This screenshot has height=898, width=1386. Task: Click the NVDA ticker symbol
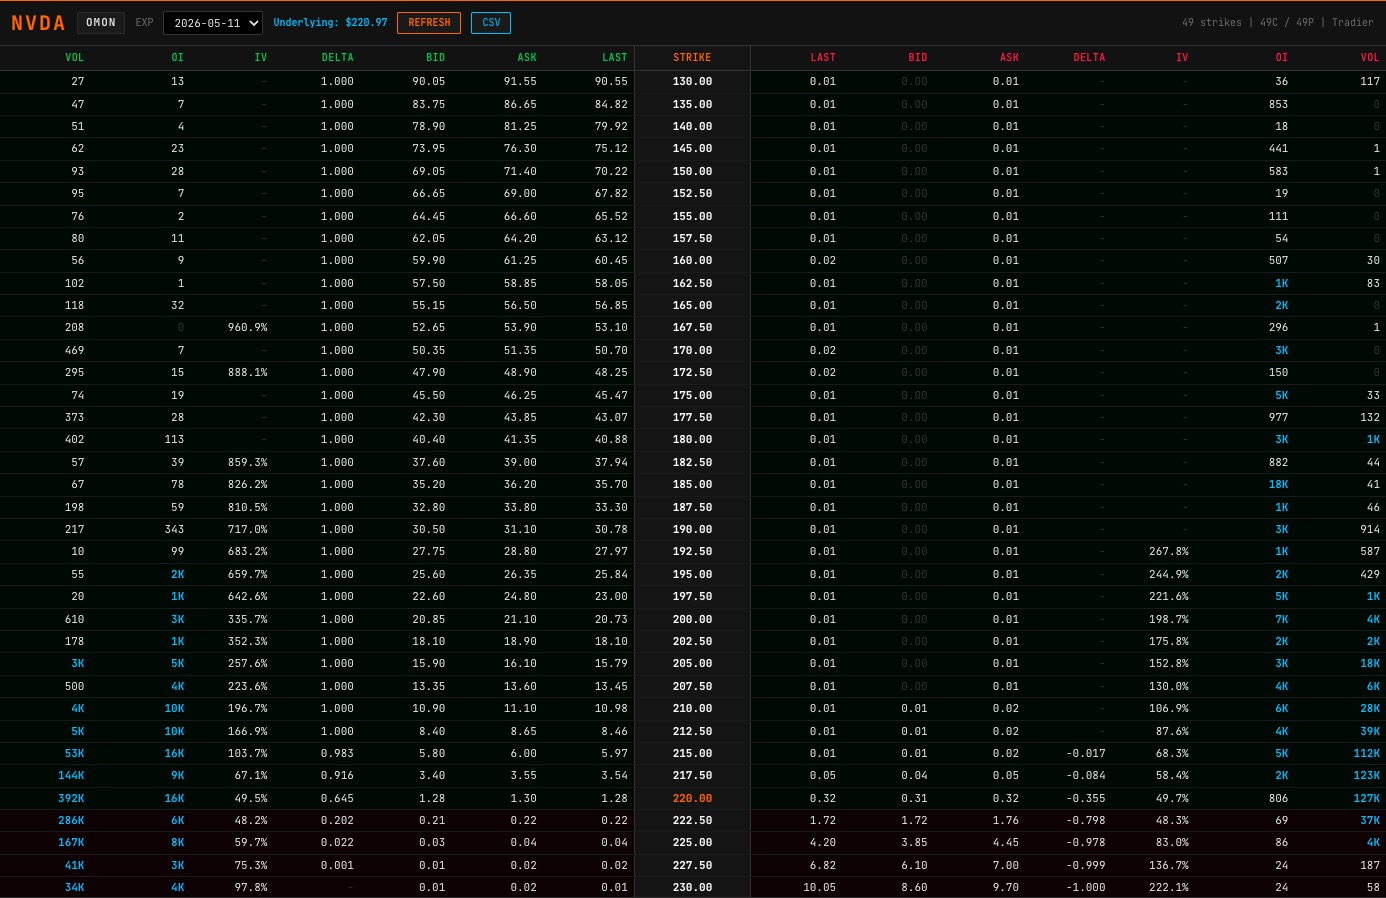(x=38, y=23)
